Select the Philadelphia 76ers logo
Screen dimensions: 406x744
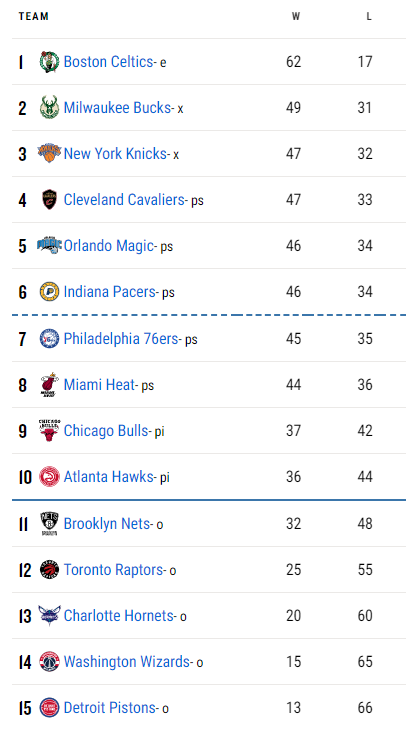pos(49,339)
